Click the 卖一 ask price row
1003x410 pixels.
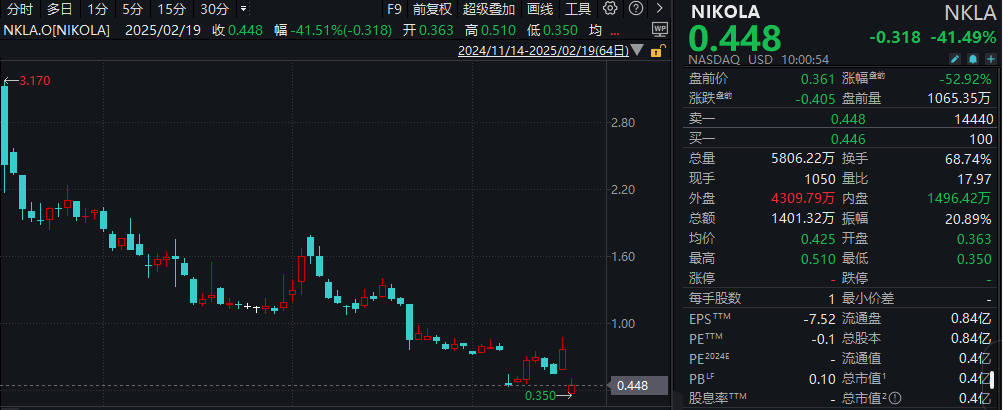[x=841, y=119]
